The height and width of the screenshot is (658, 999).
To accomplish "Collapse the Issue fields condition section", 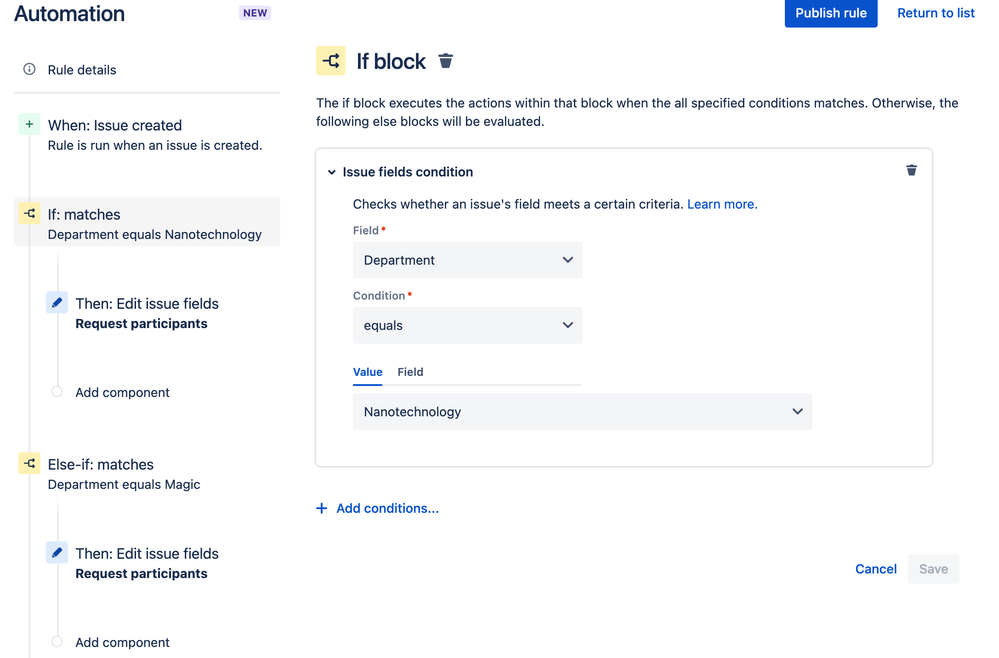I will tap(332, 172).
